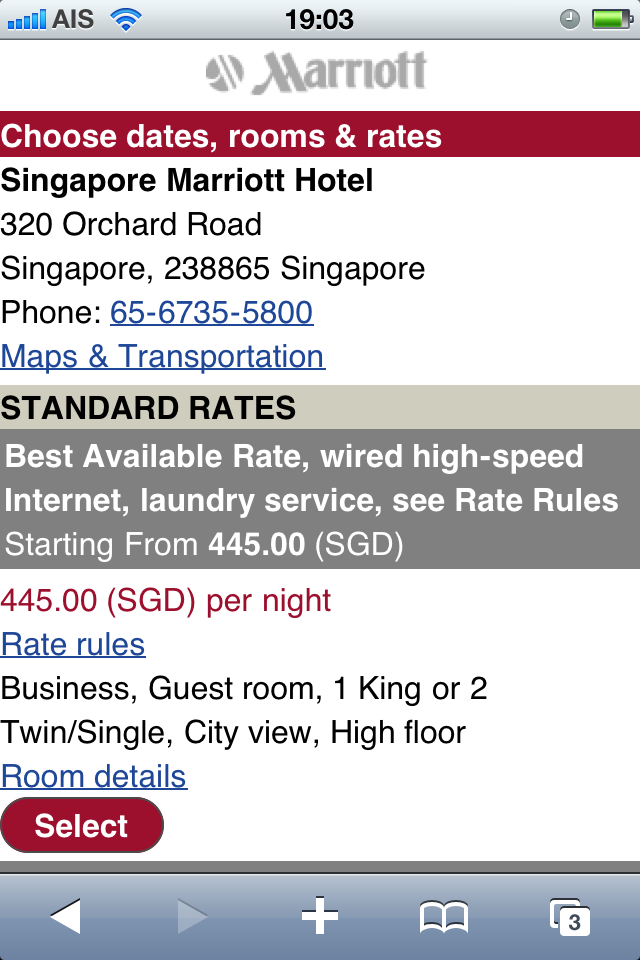
Task: Tap the battery status icon
Action: tap(608, 19)
